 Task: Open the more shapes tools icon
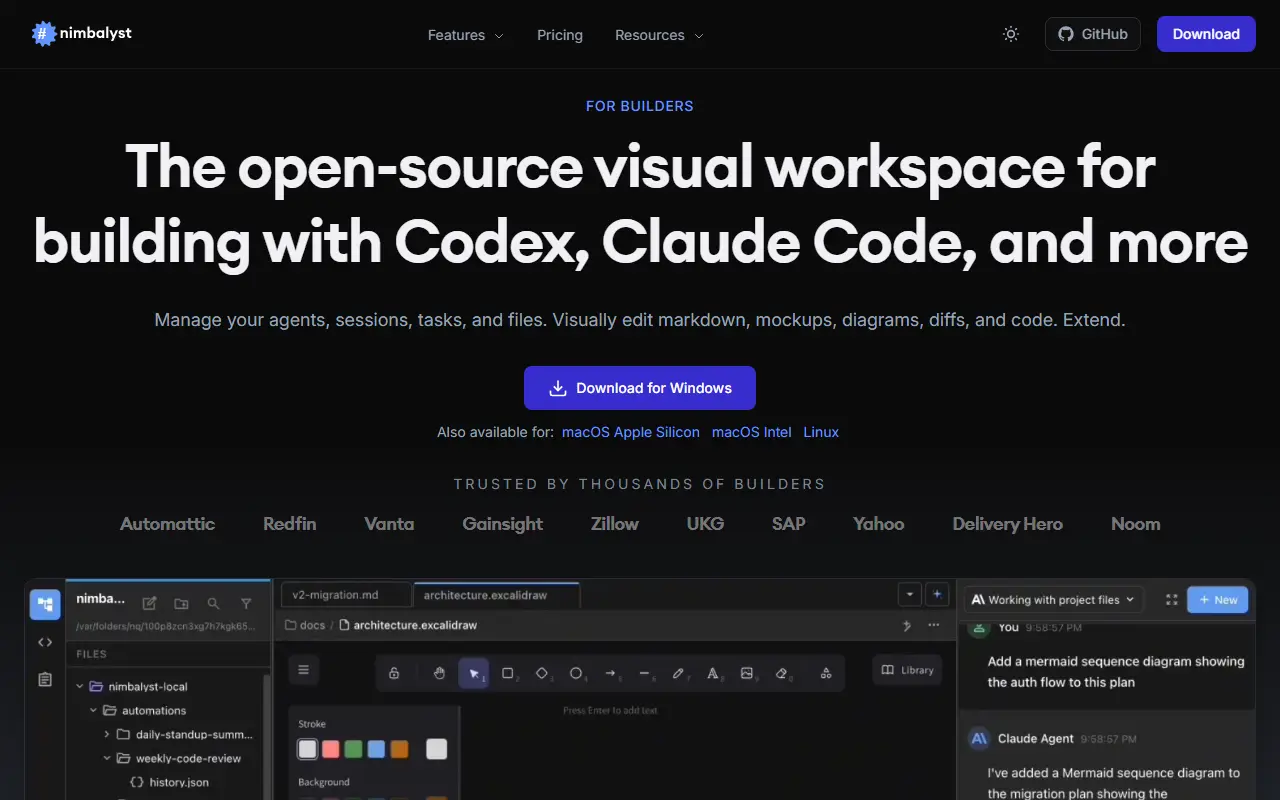click(x=826, y=673)
